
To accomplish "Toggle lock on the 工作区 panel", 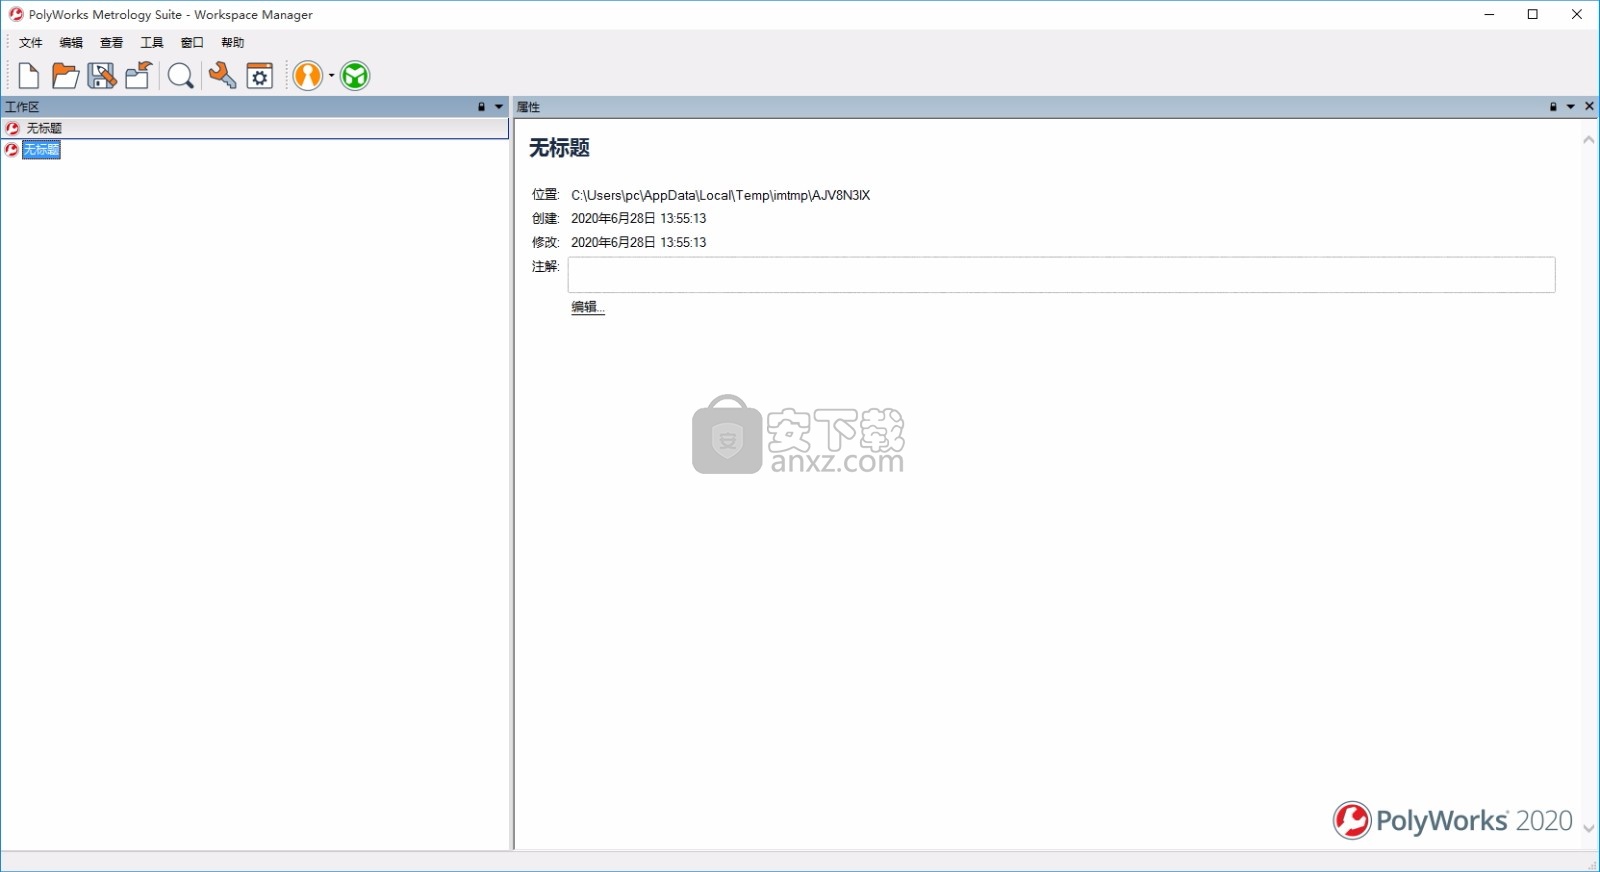I will pos(481,107).
